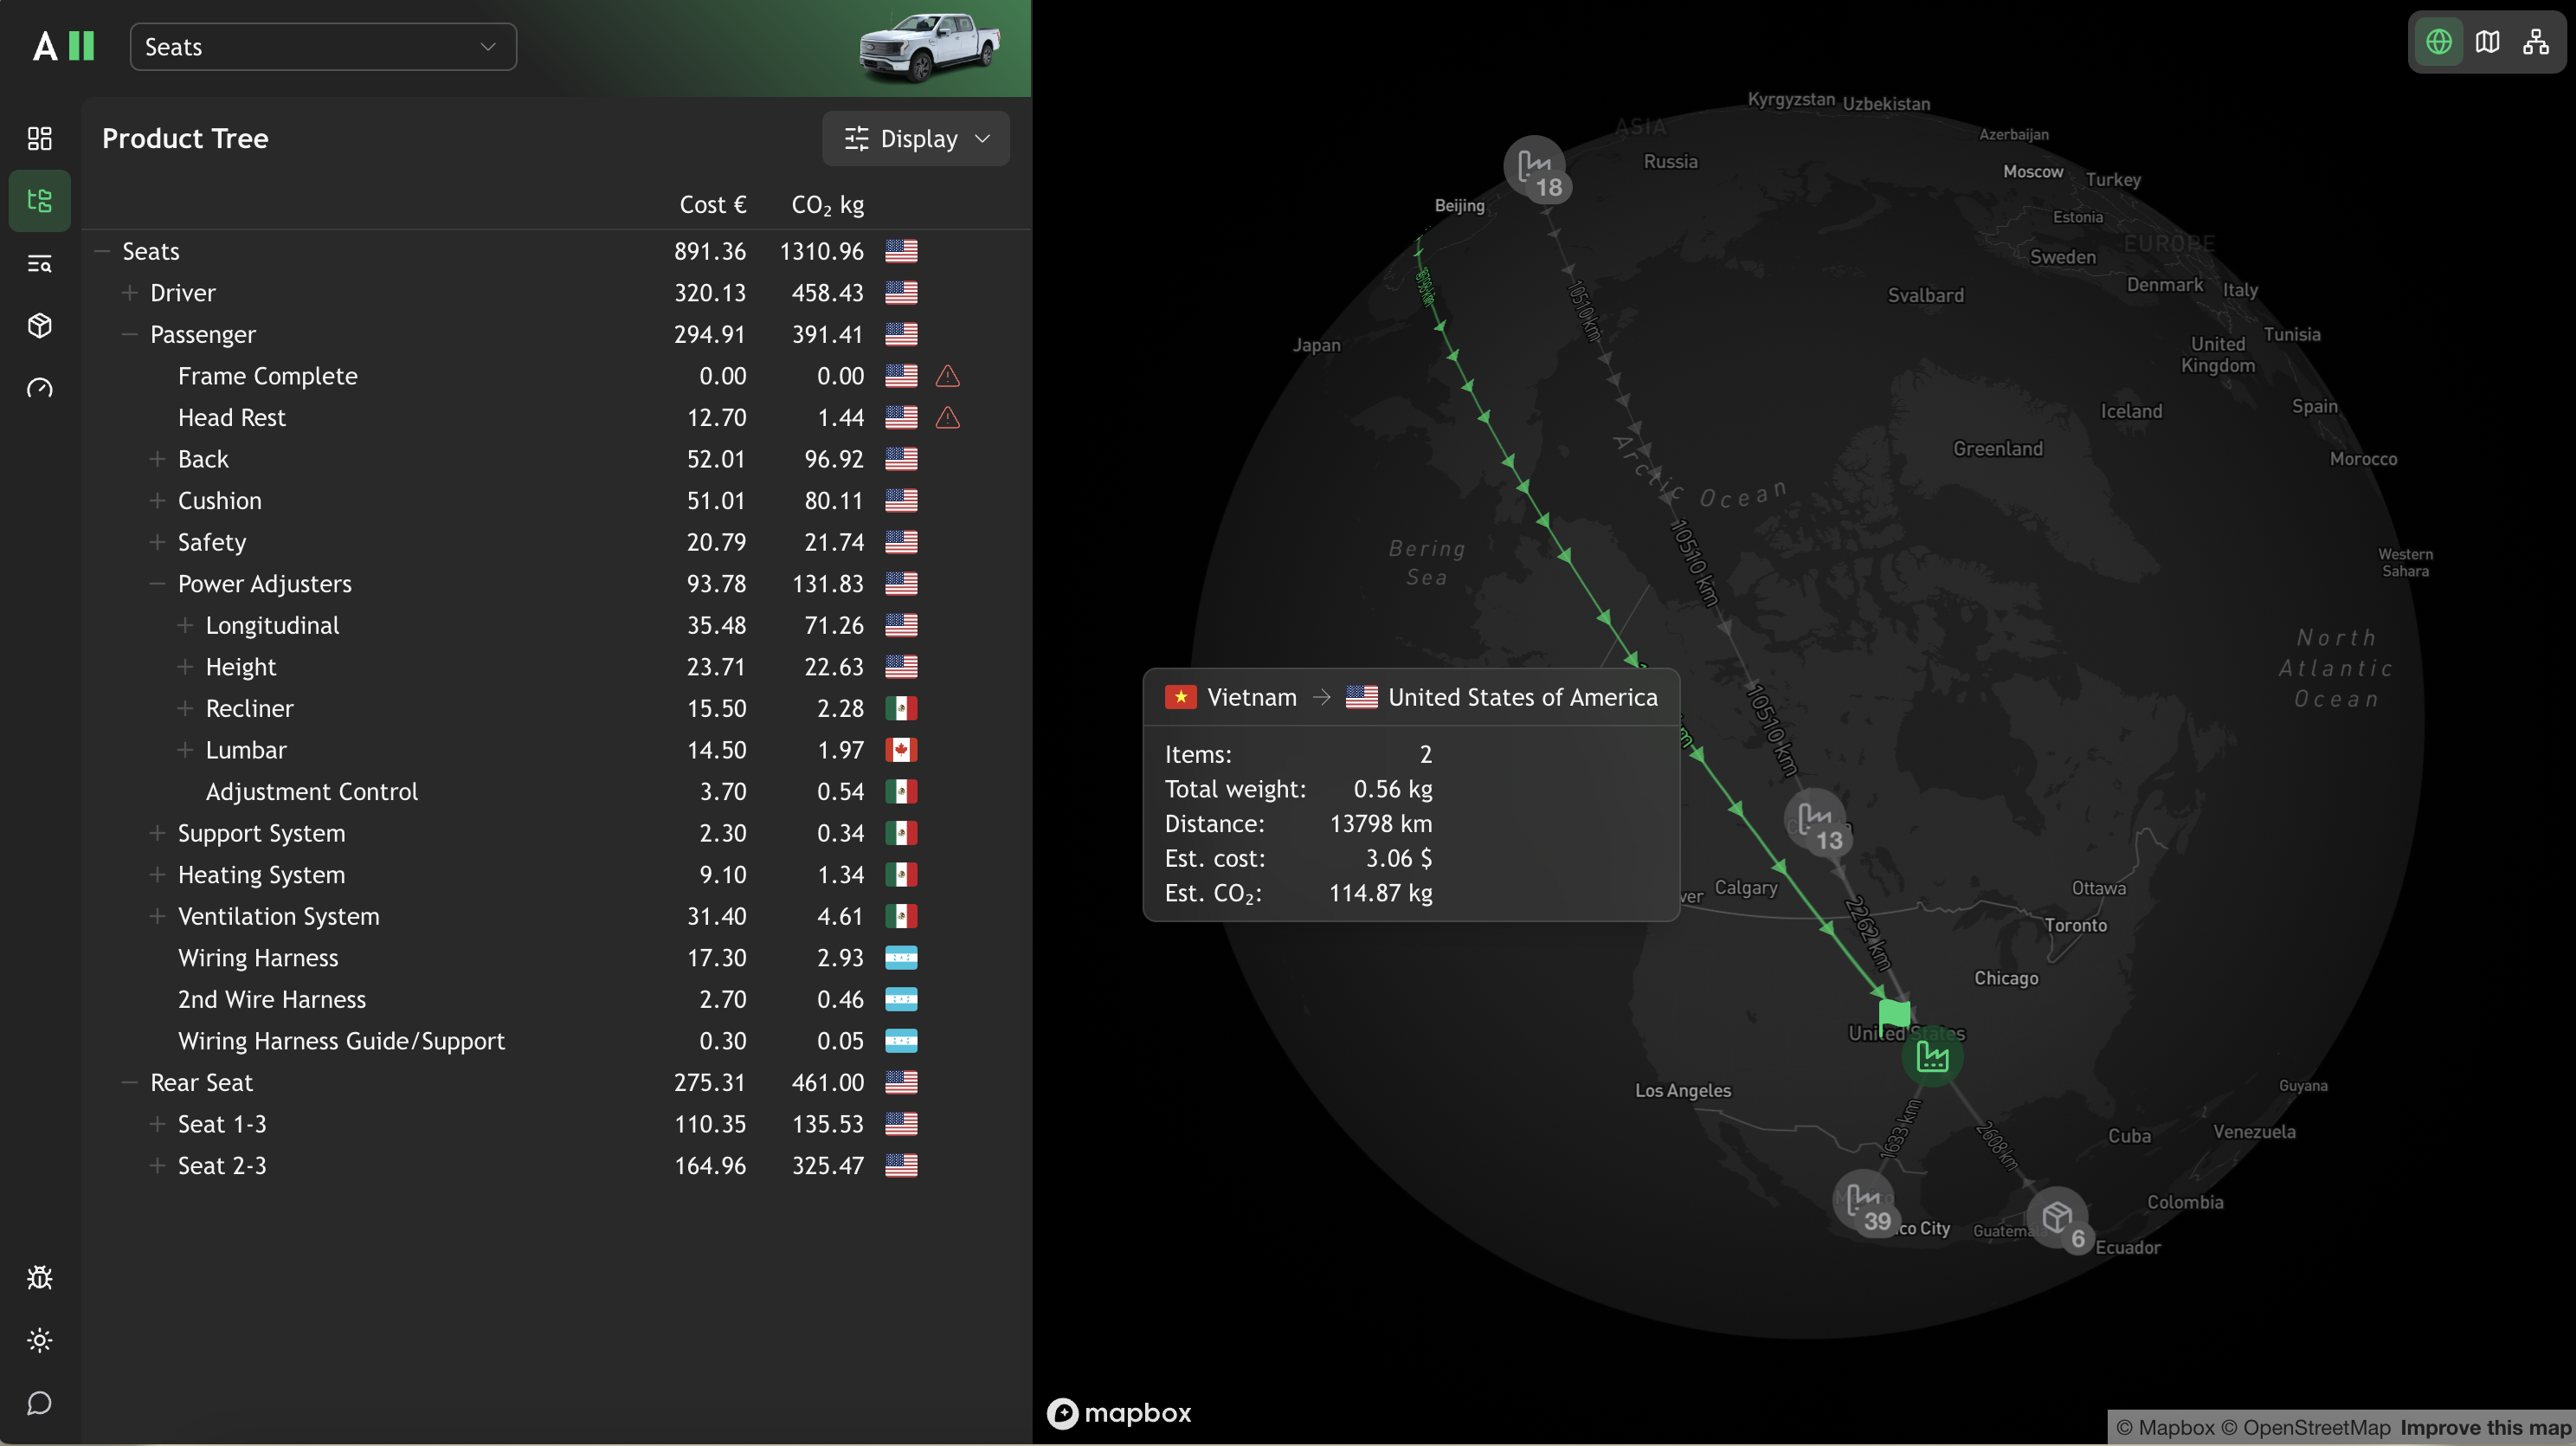The image size is (2576, 1446).
Task: Expand the Lumbar node
Action: click(185, 750)
